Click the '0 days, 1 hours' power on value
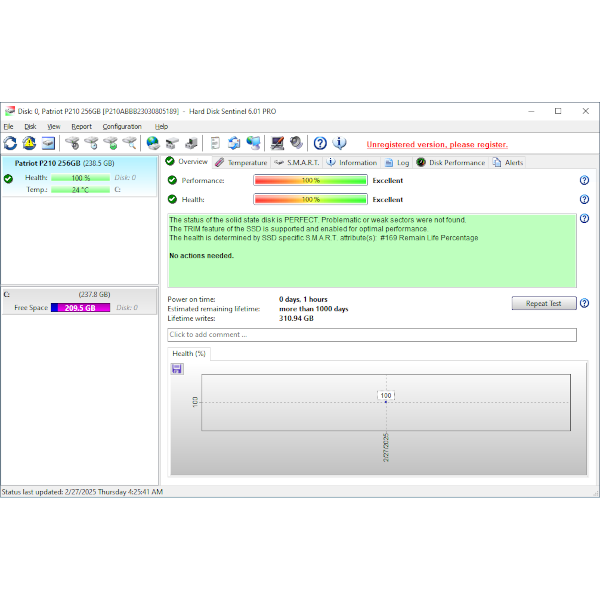The height and width of the screenshot is (600, 600). (x=303, y=299)
